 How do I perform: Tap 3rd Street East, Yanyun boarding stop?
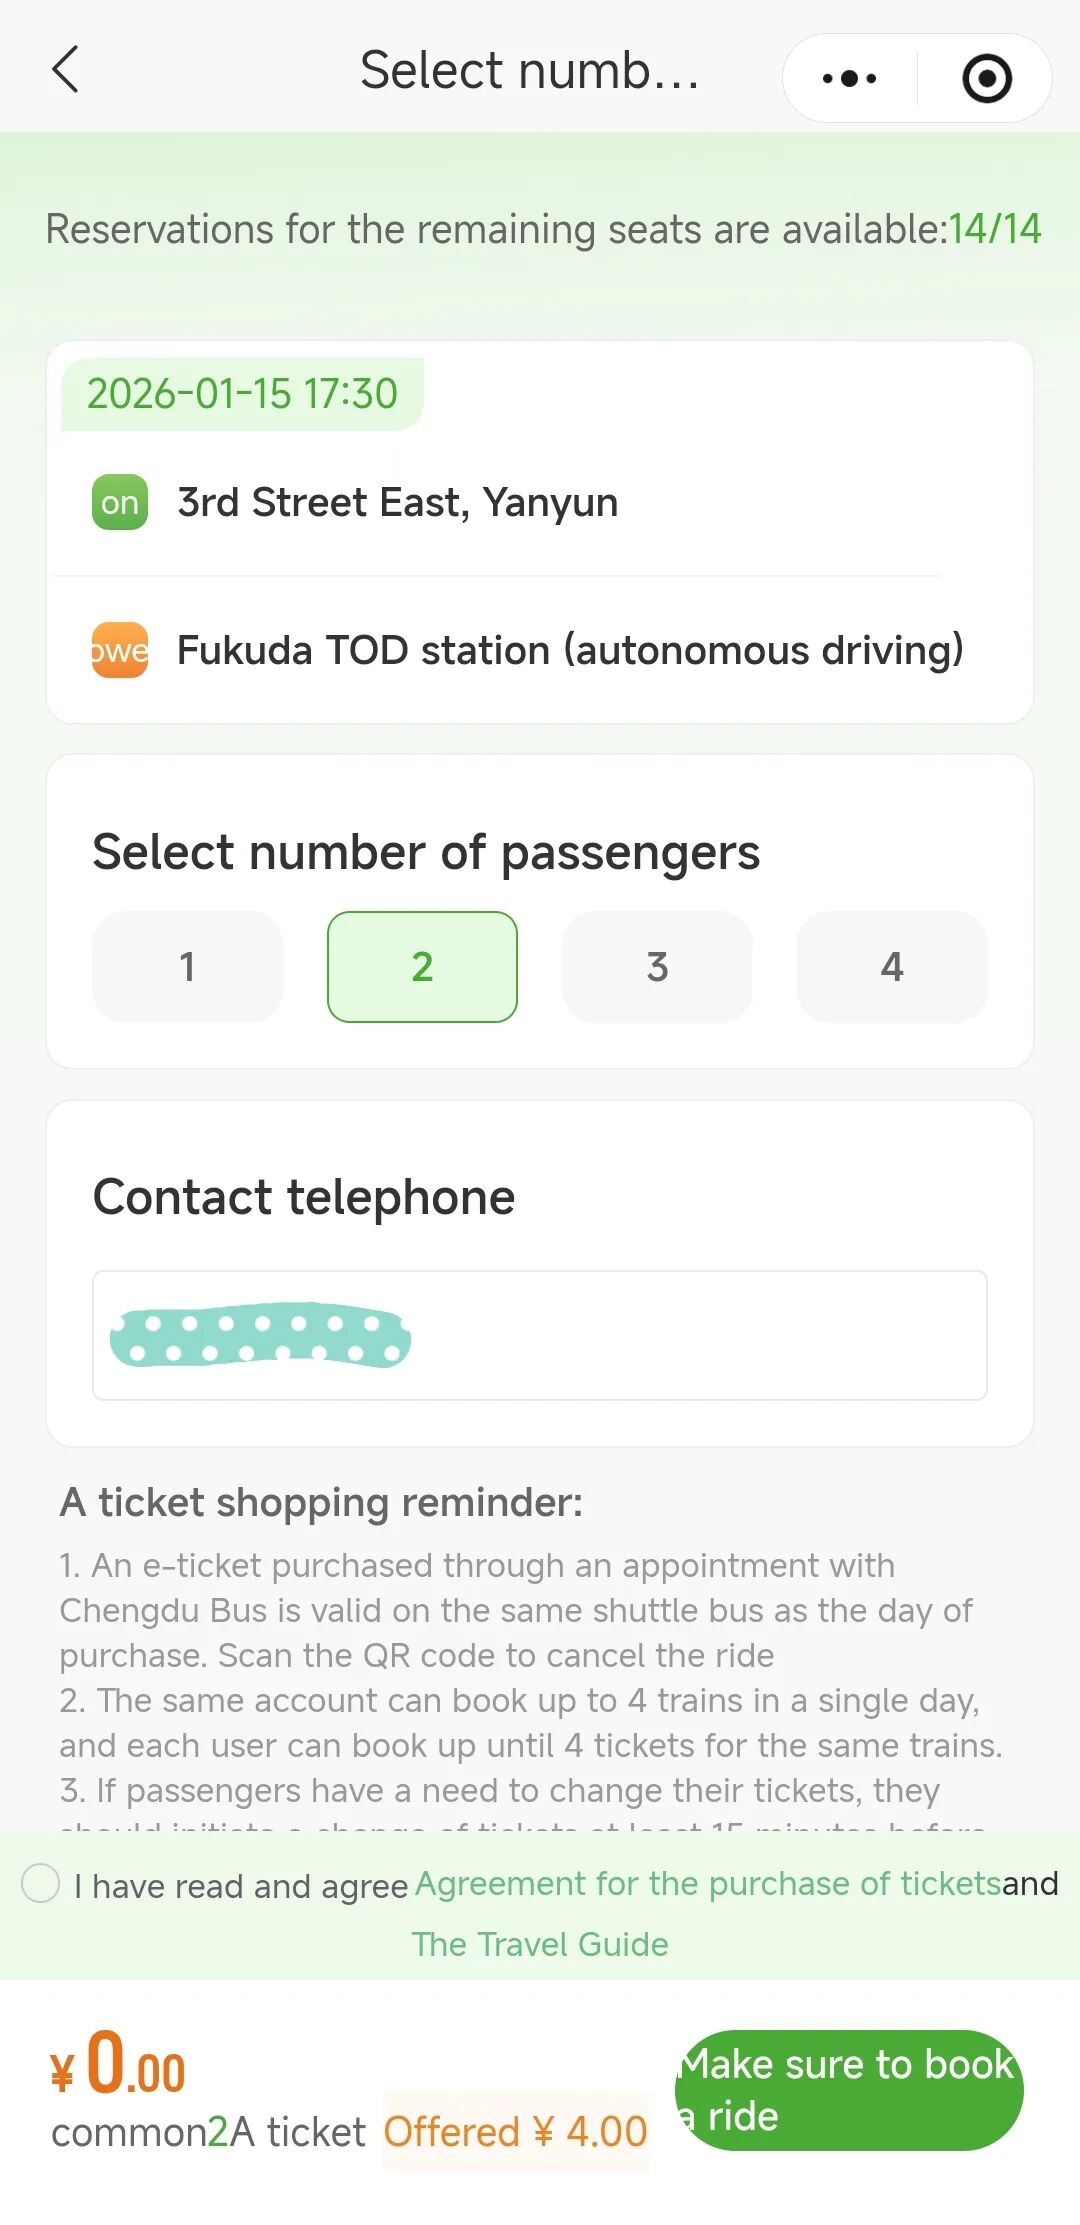tap(397, 502)
